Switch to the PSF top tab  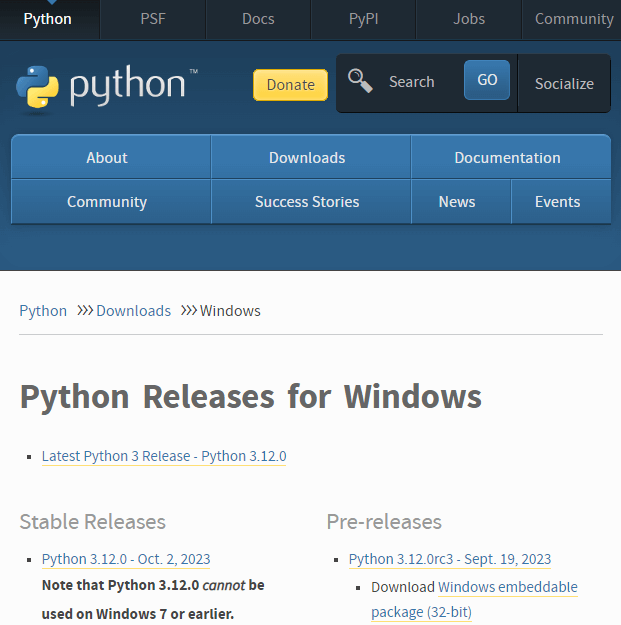153,19
